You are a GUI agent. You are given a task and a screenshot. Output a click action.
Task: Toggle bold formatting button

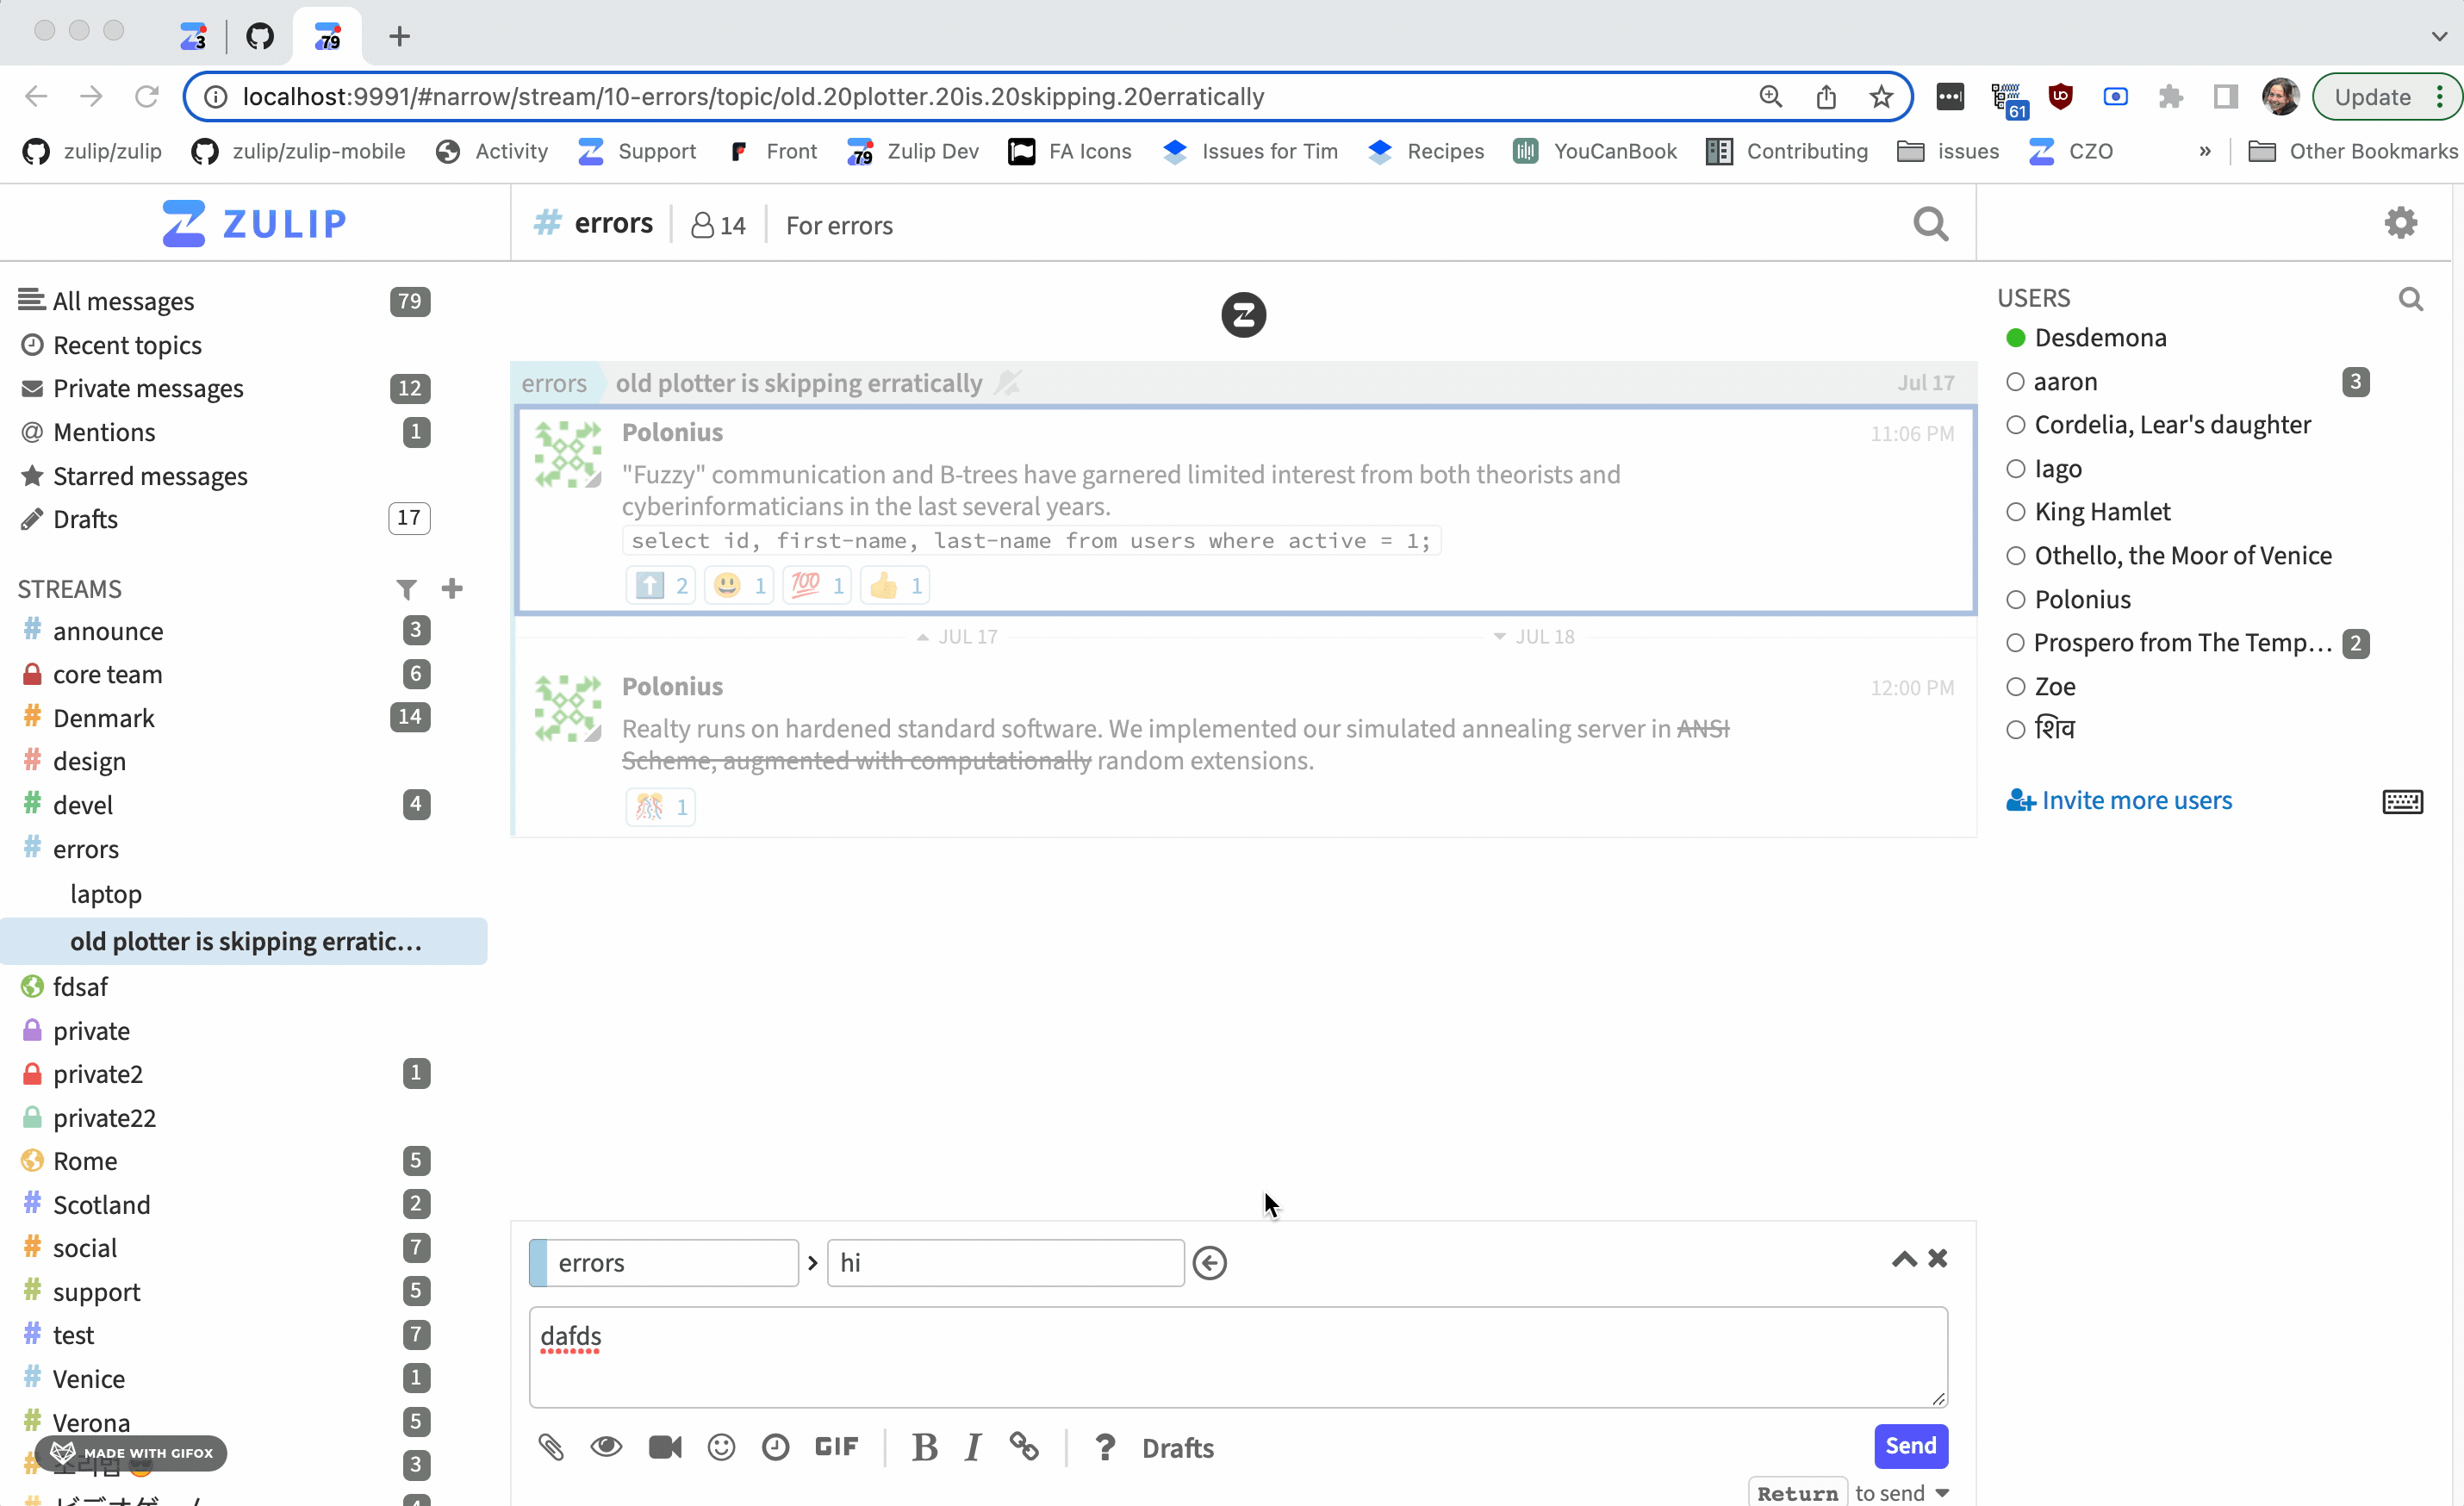(925, 1447)
